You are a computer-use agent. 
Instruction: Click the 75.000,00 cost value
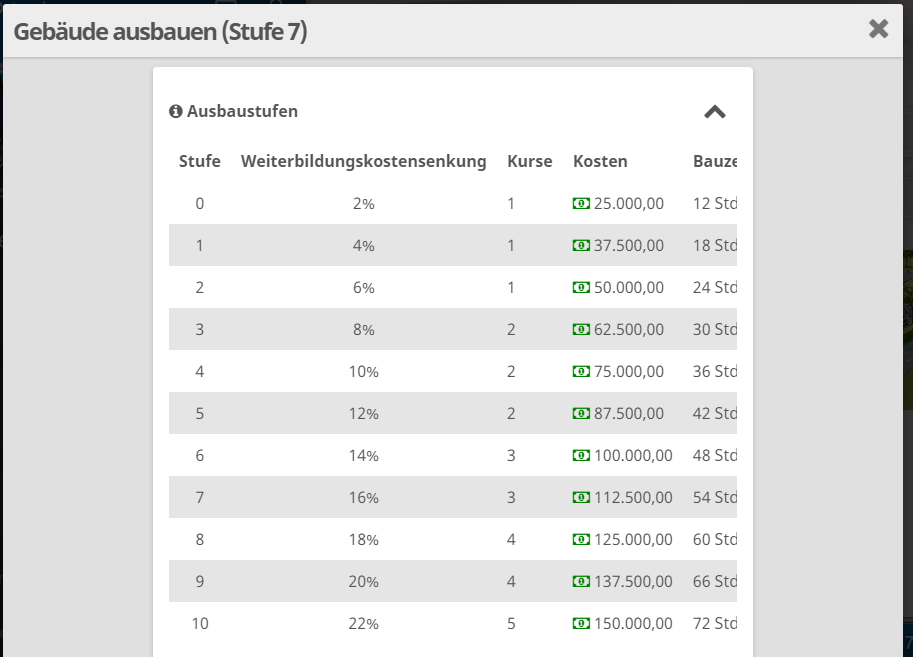point(629,371)
